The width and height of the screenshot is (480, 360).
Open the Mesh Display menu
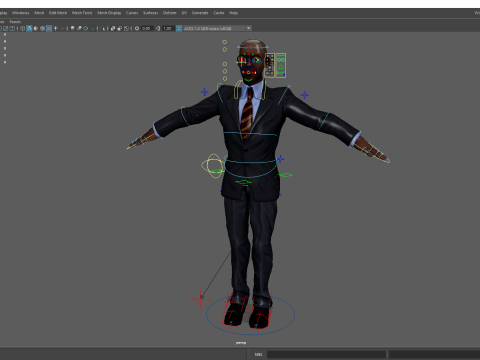109,13
